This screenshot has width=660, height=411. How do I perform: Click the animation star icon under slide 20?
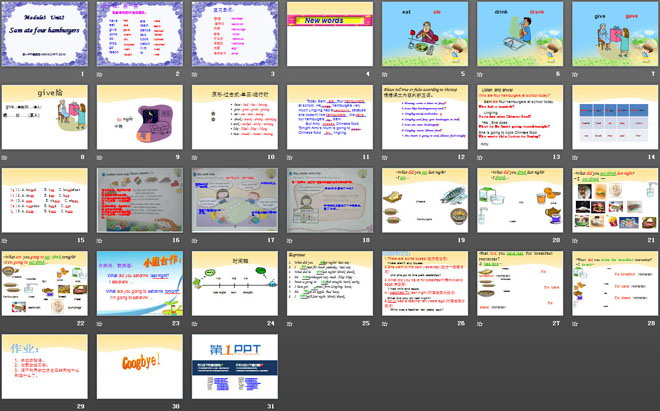(x=480, y=241)
